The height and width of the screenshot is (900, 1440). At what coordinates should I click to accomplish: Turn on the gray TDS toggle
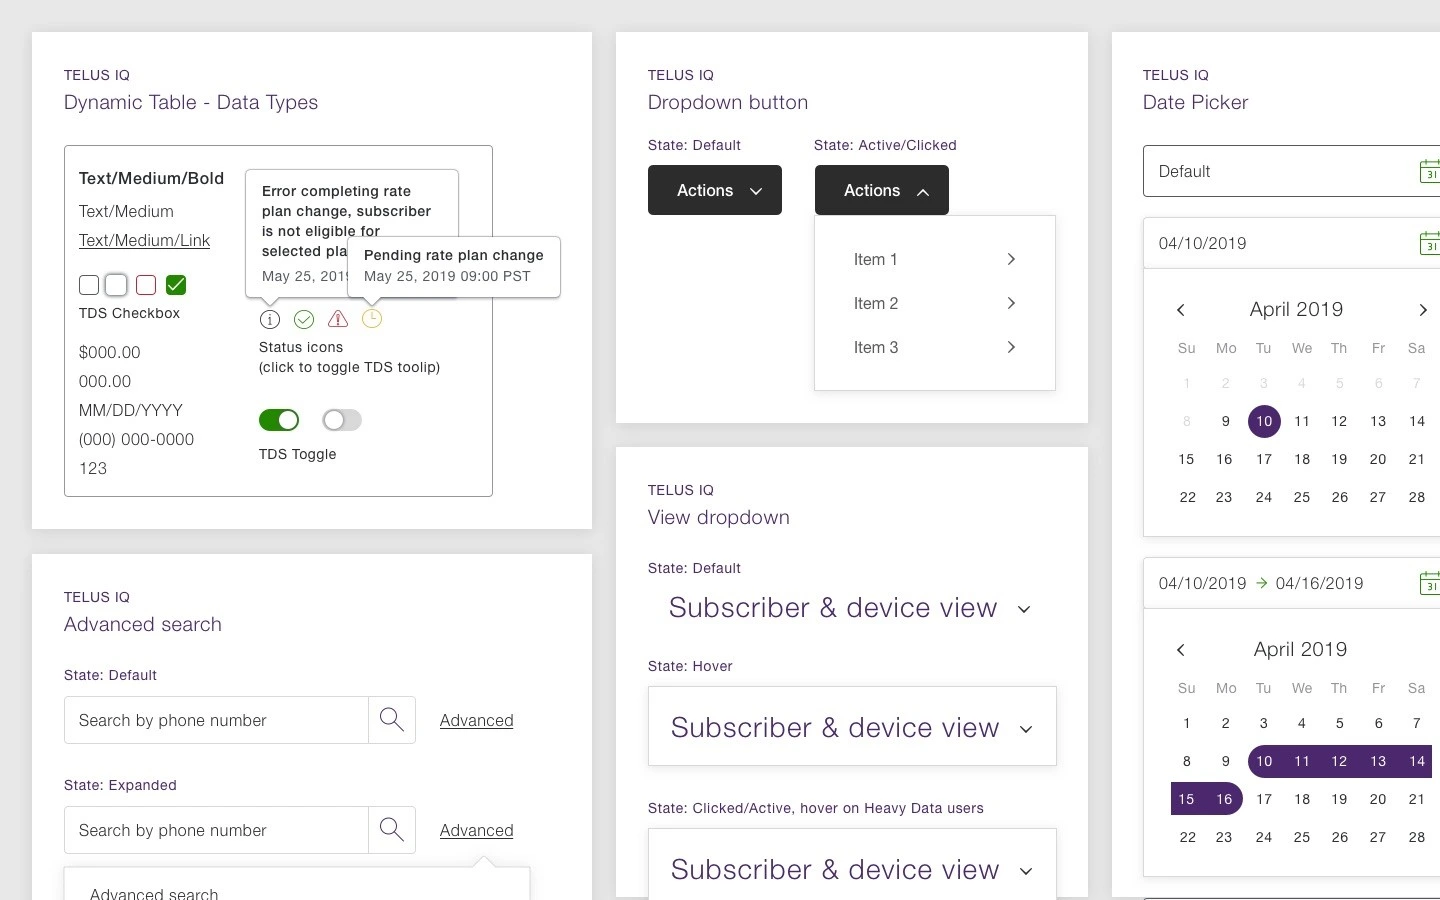click(342, 420)
